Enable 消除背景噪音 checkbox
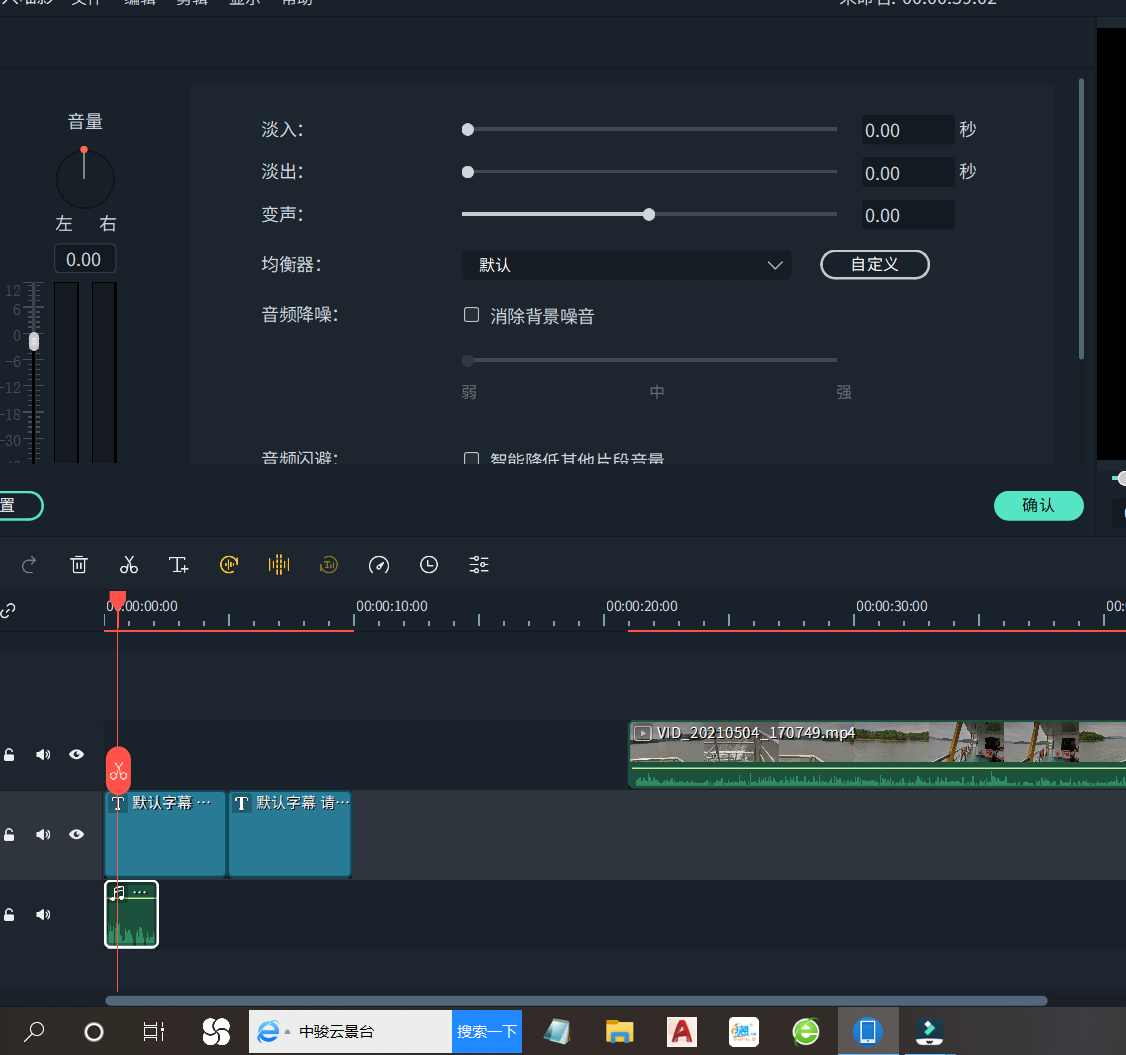This screenshot has width=1126, height=1055. (x=471, y=315)
